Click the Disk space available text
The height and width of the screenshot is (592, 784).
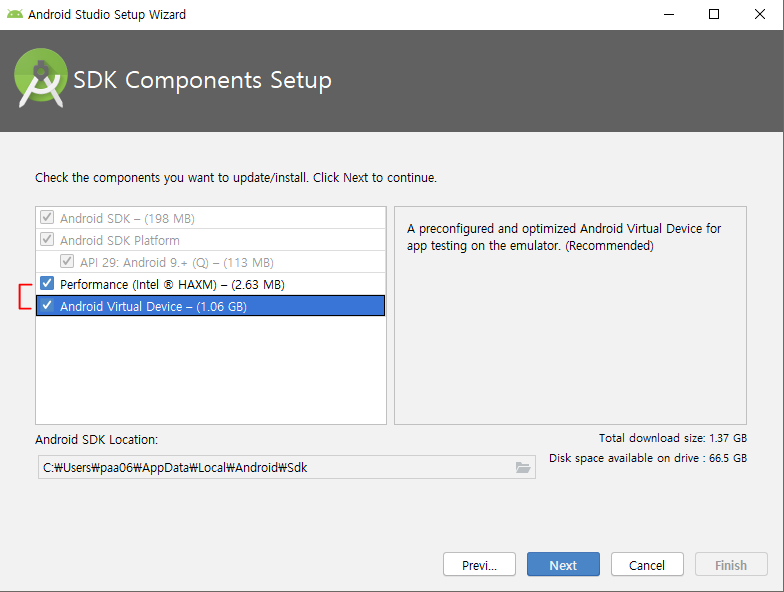(648, 458)
